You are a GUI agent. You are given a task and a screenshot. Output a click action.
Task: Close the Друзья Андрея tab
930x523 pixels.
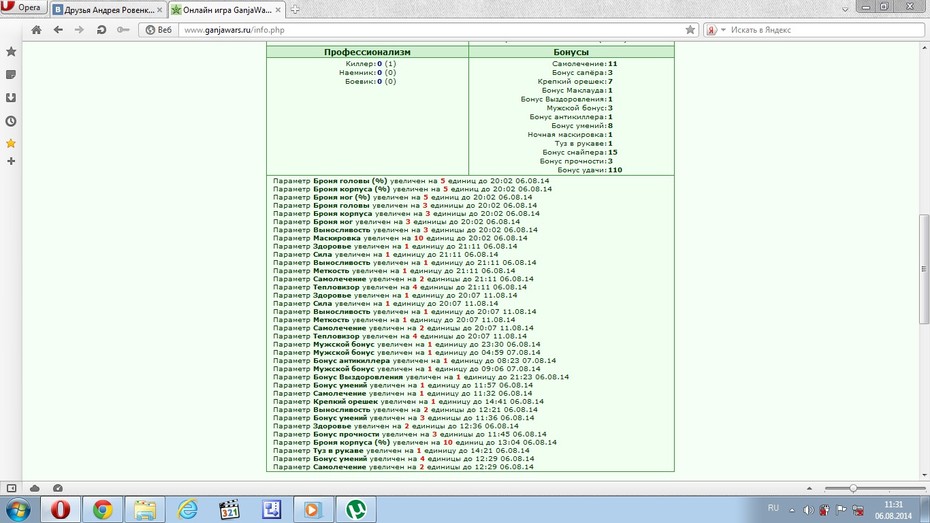(160, 10)
